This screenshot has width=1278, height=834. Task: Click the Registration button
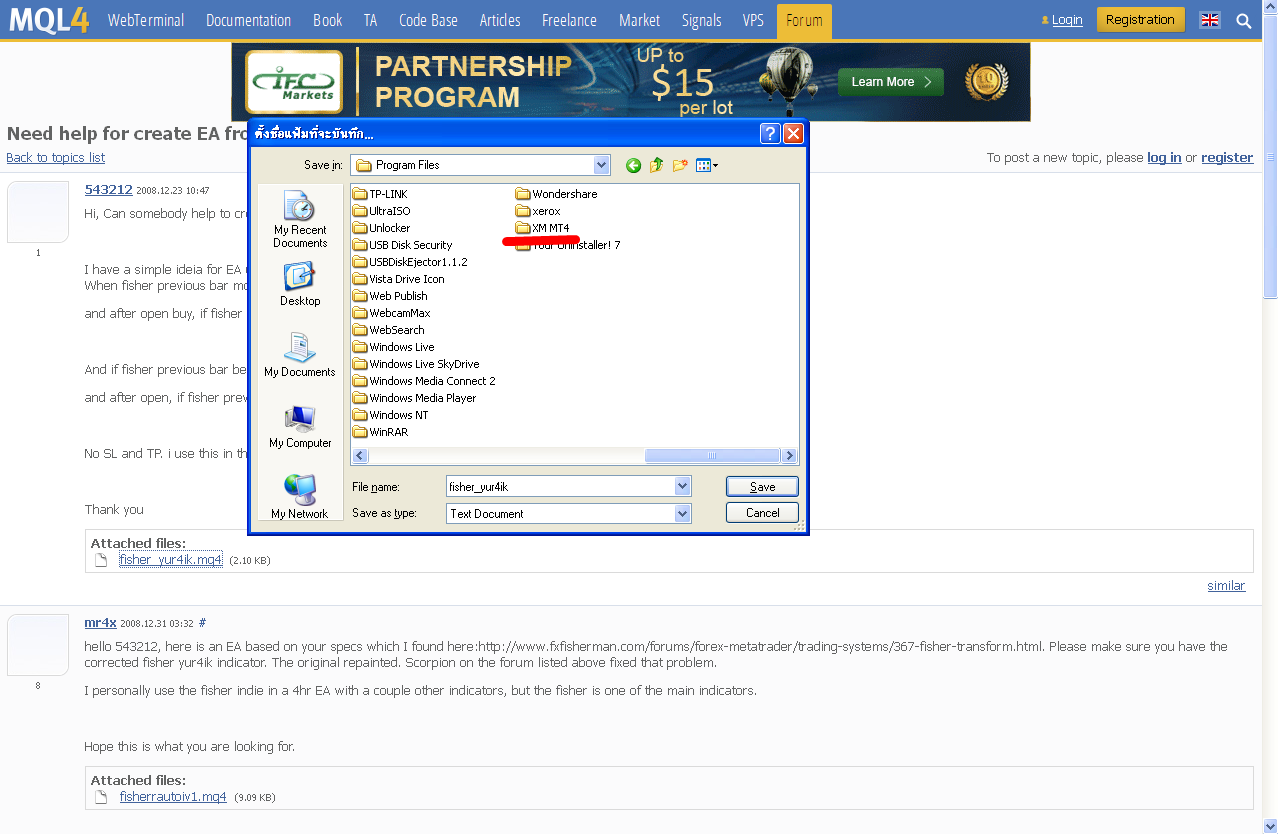click(1140, 20)
